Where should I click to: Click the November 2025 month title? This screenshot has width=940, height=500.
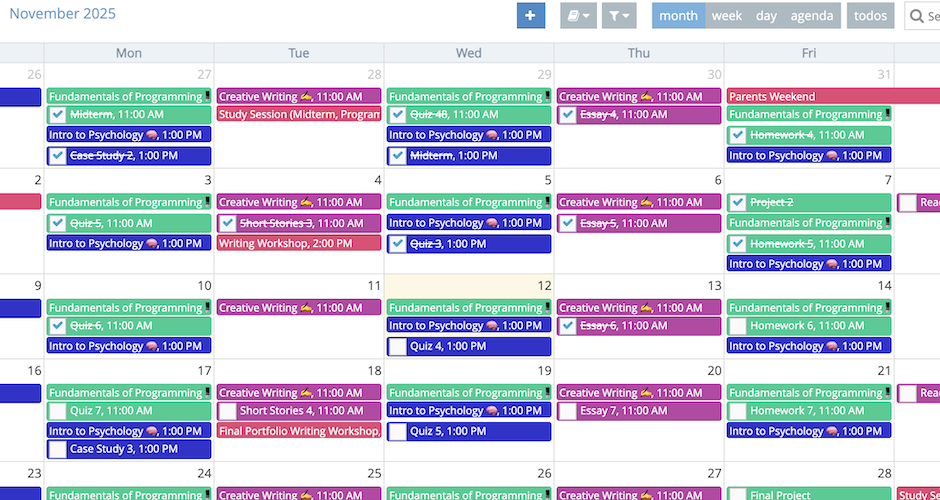[x=62, y=14]
